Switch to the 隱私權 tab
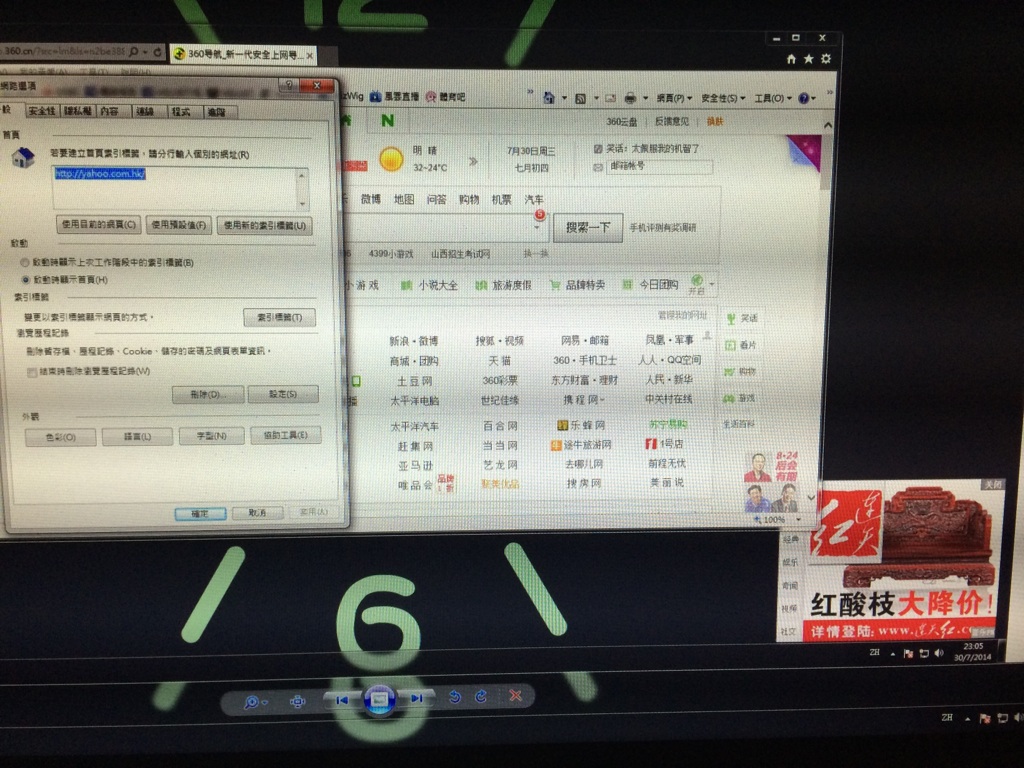This screenshot has width=1024, height=768. pos(78,111)
